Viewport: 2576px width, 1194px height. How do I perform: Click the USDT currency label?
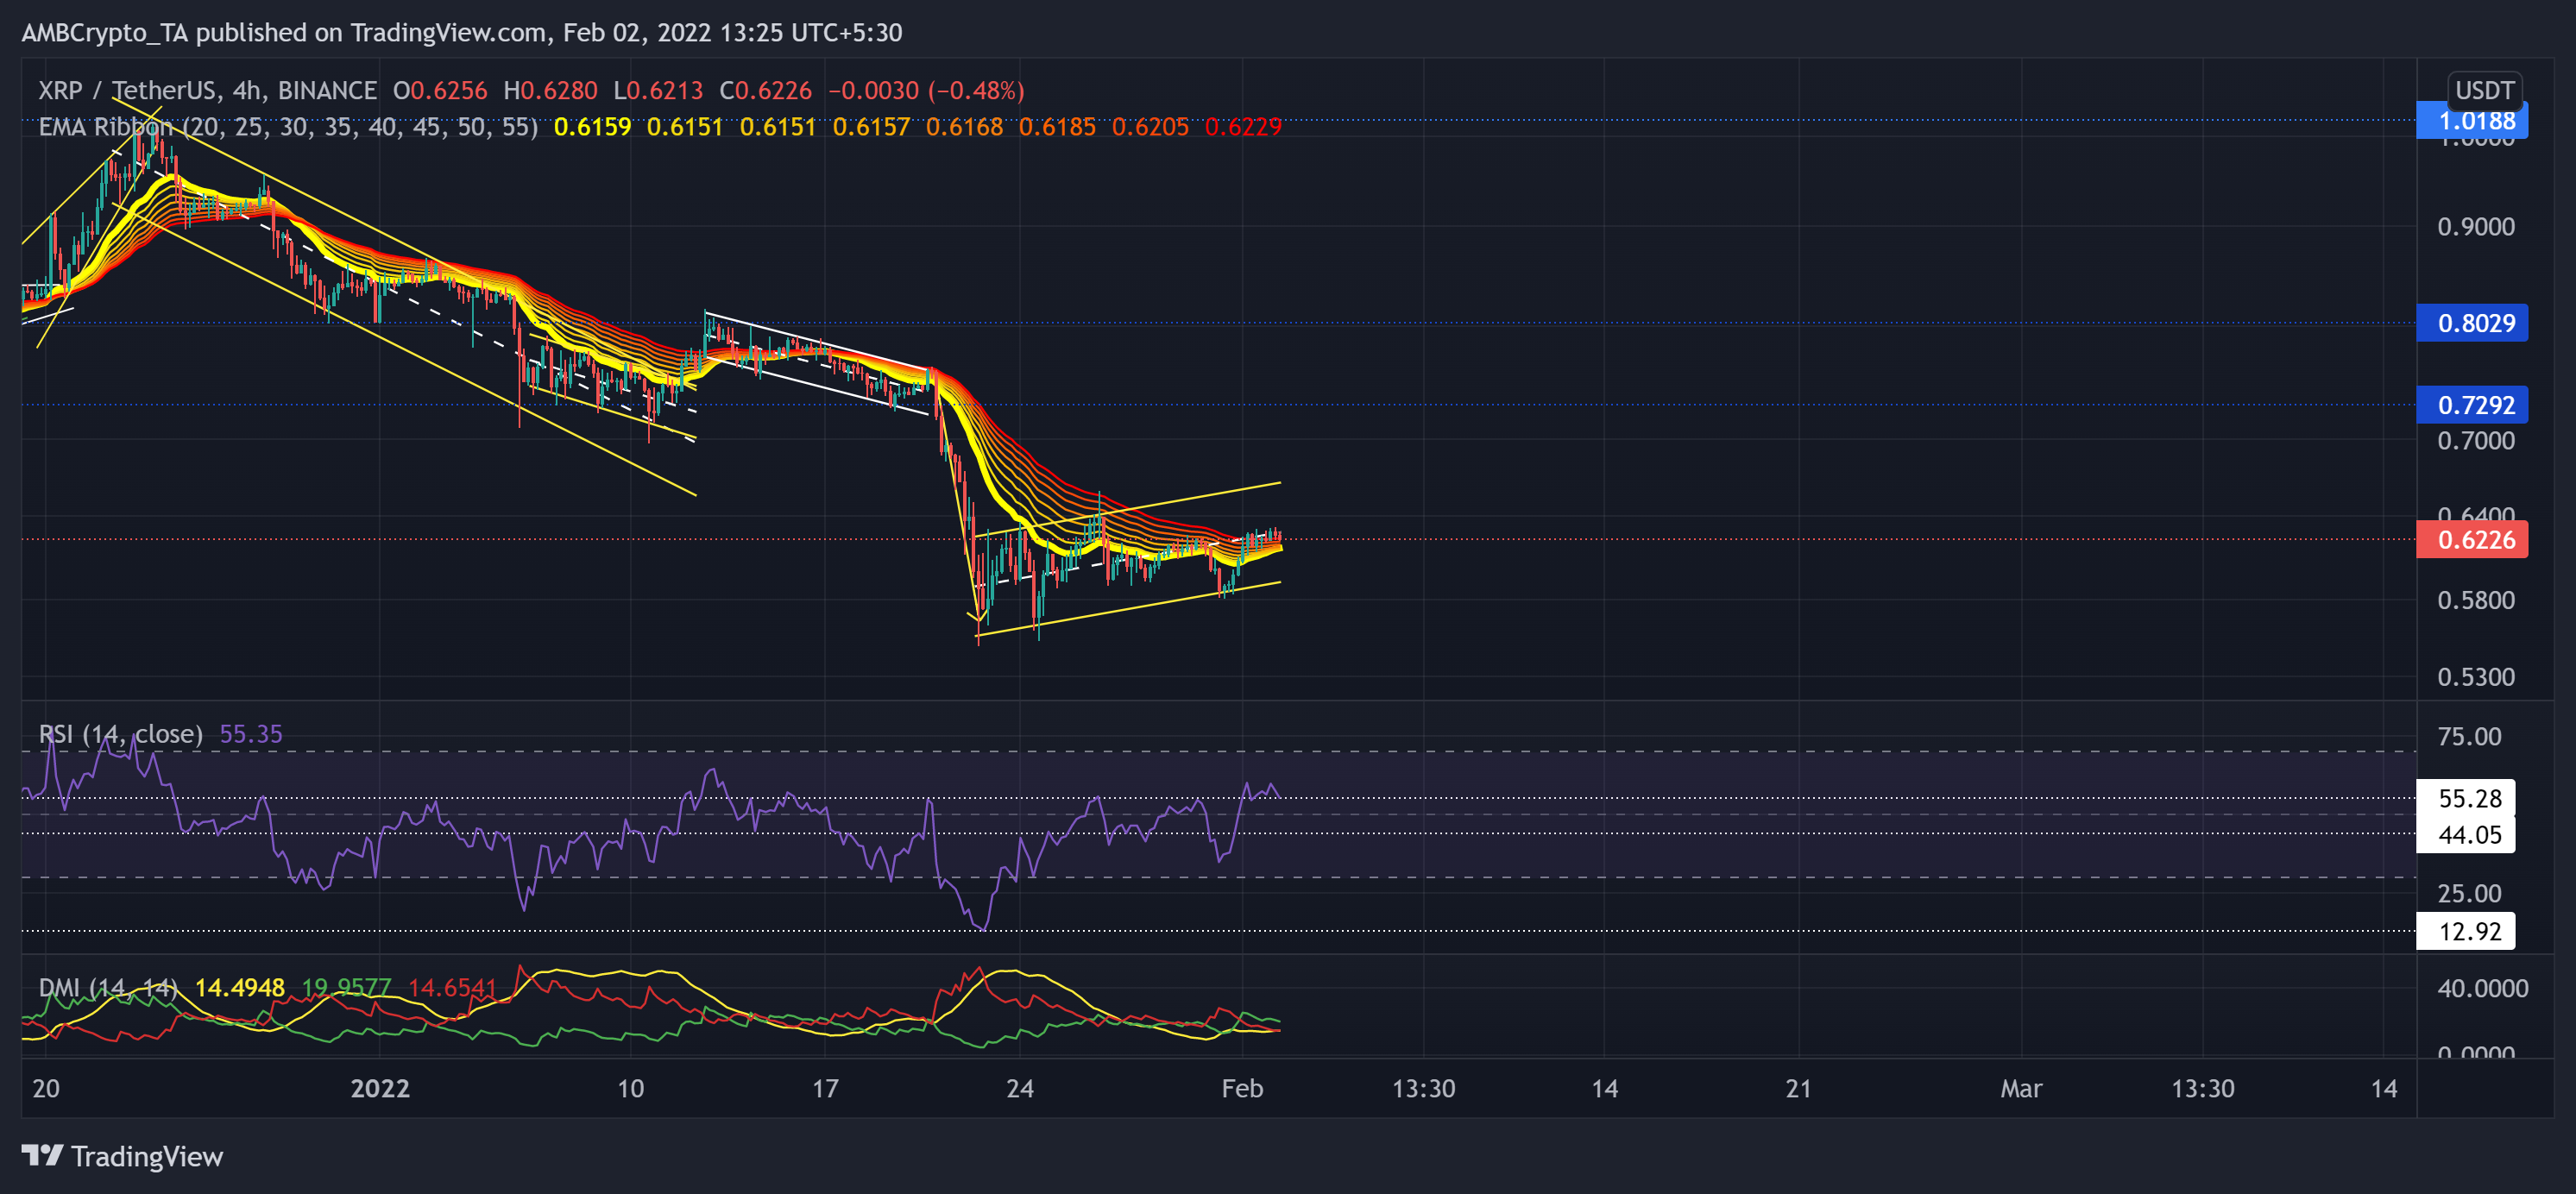[2484, 90]
